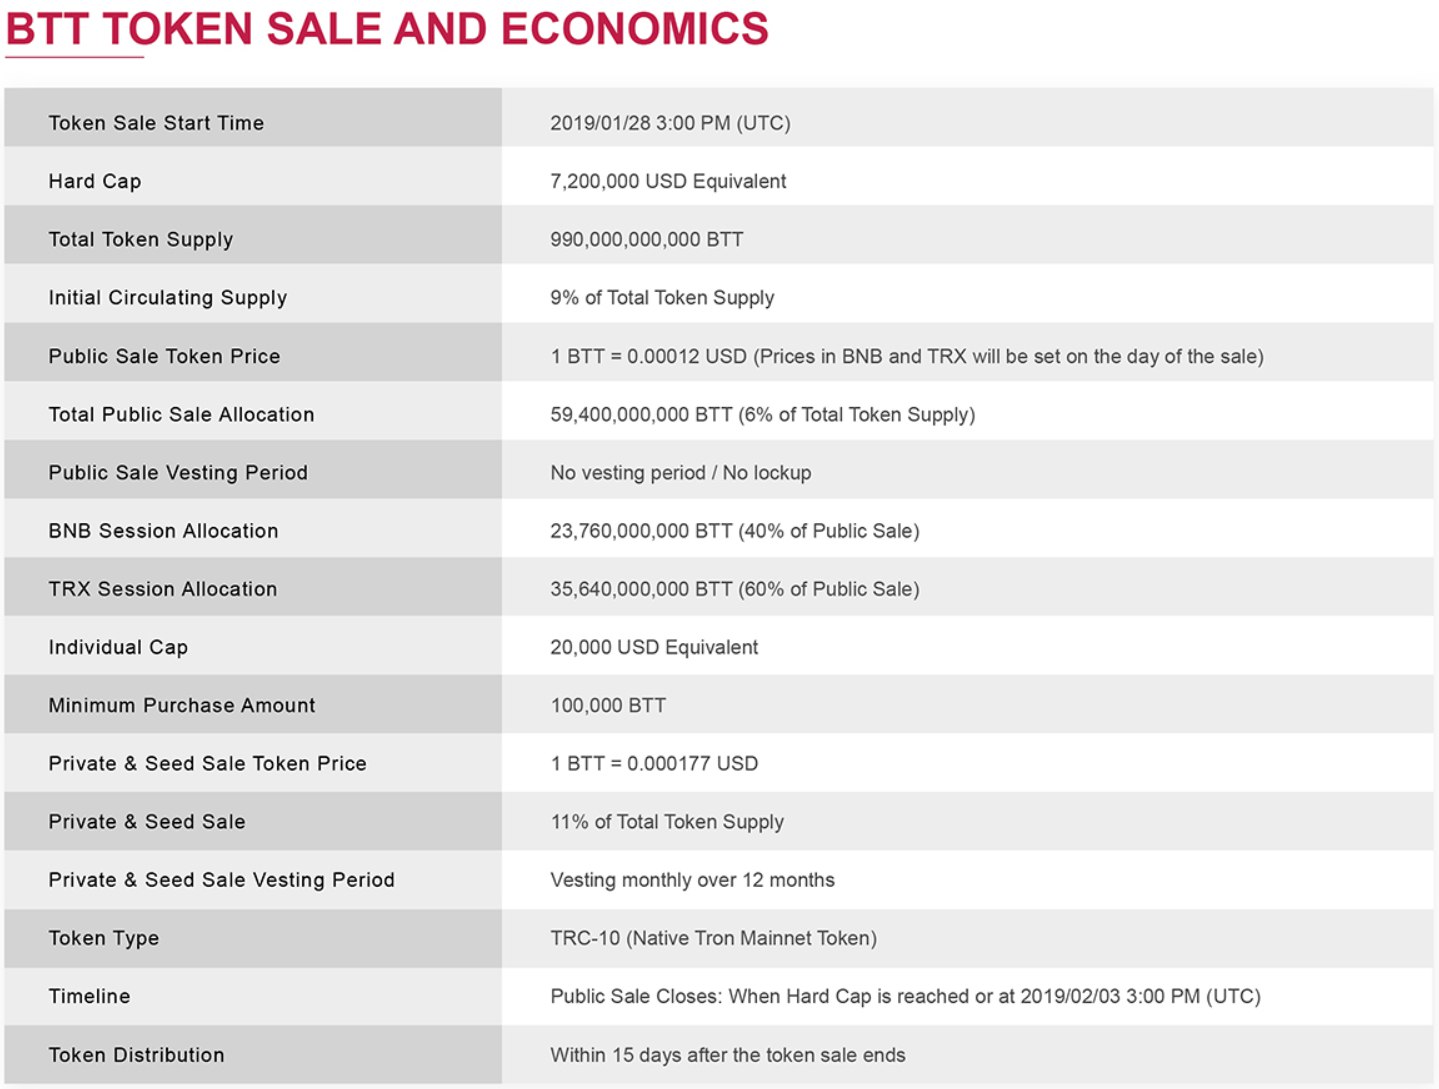Click the Initial Circulating Supply label
1439x1089 pixels.
[x=168, y=297]
